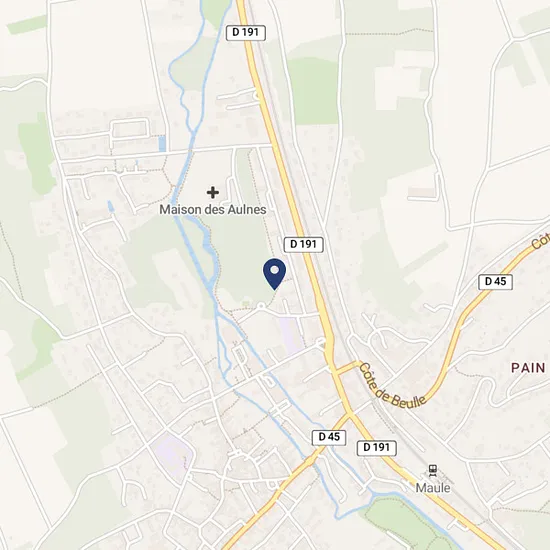Open the Maison des Aulnes place label
This screenshot has height=550, width=550.
pyautogui.click(x=213, y=210)
